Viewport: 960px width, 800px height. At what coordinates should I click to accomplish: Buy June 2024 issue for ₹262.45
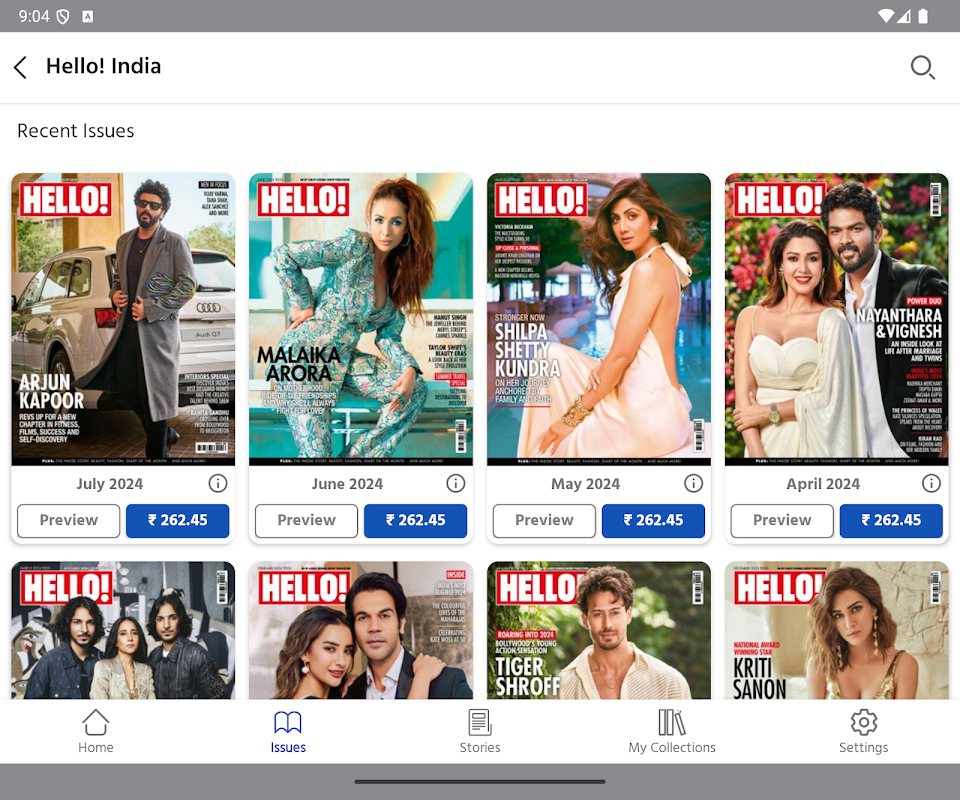pyautogui.click(x=415, y=521)
